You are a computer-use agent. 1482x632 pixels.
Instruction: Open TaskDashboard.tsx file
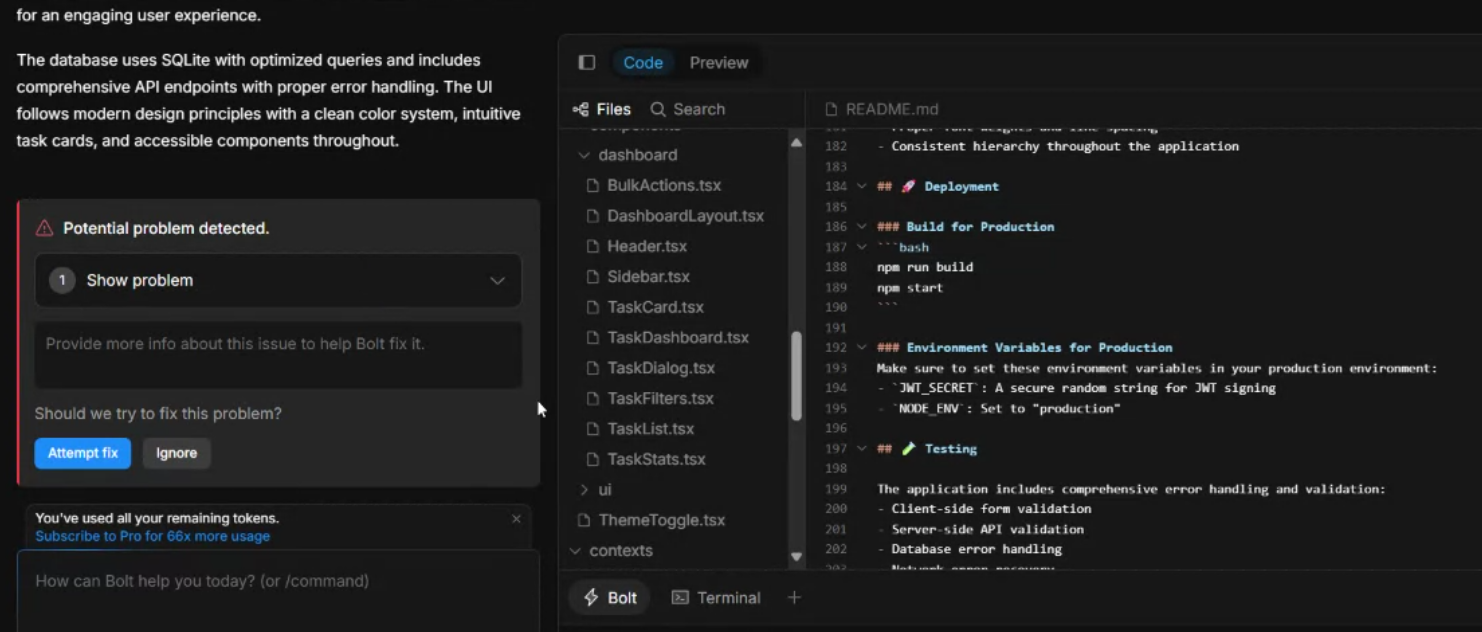pos(678,337)
